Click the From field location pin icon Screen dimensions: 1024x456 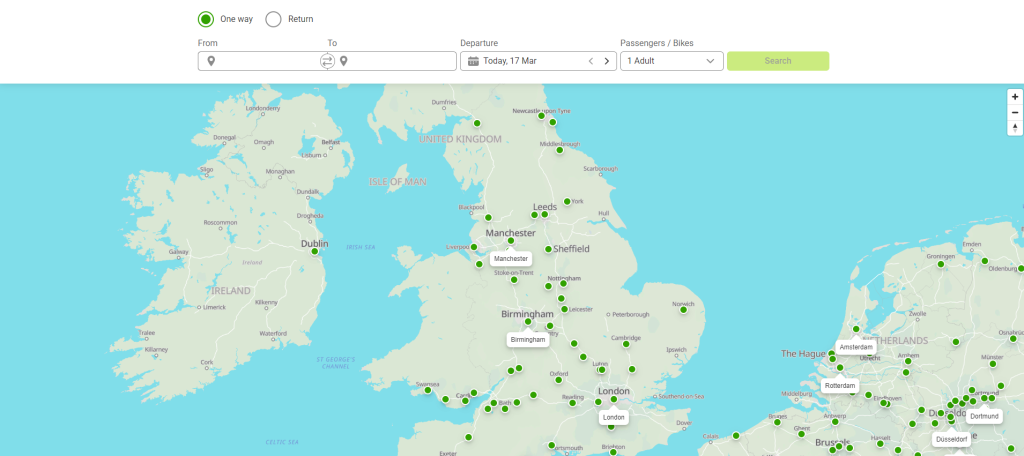tap(211, 61)
